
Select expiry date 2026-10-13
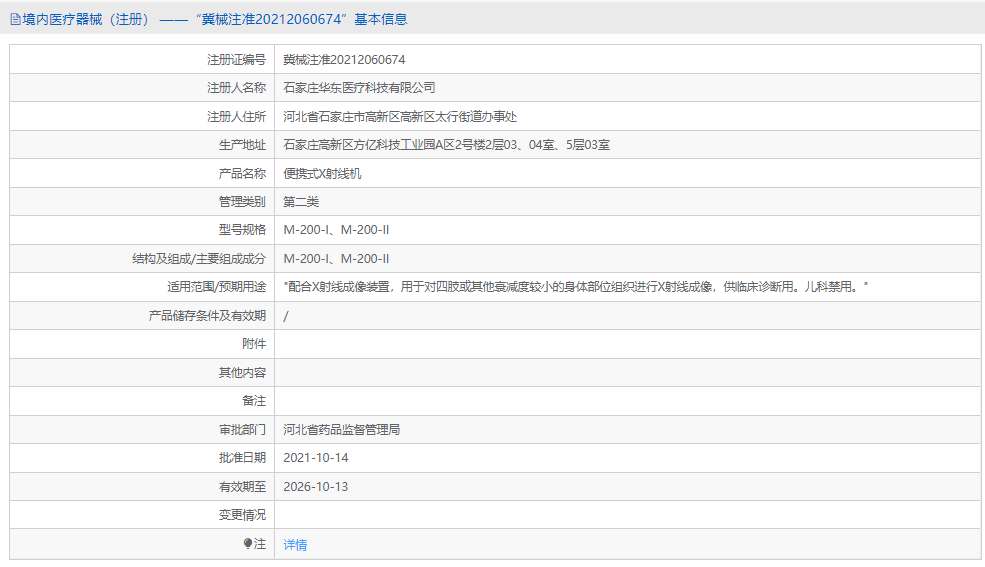click(x=316, y=487)
